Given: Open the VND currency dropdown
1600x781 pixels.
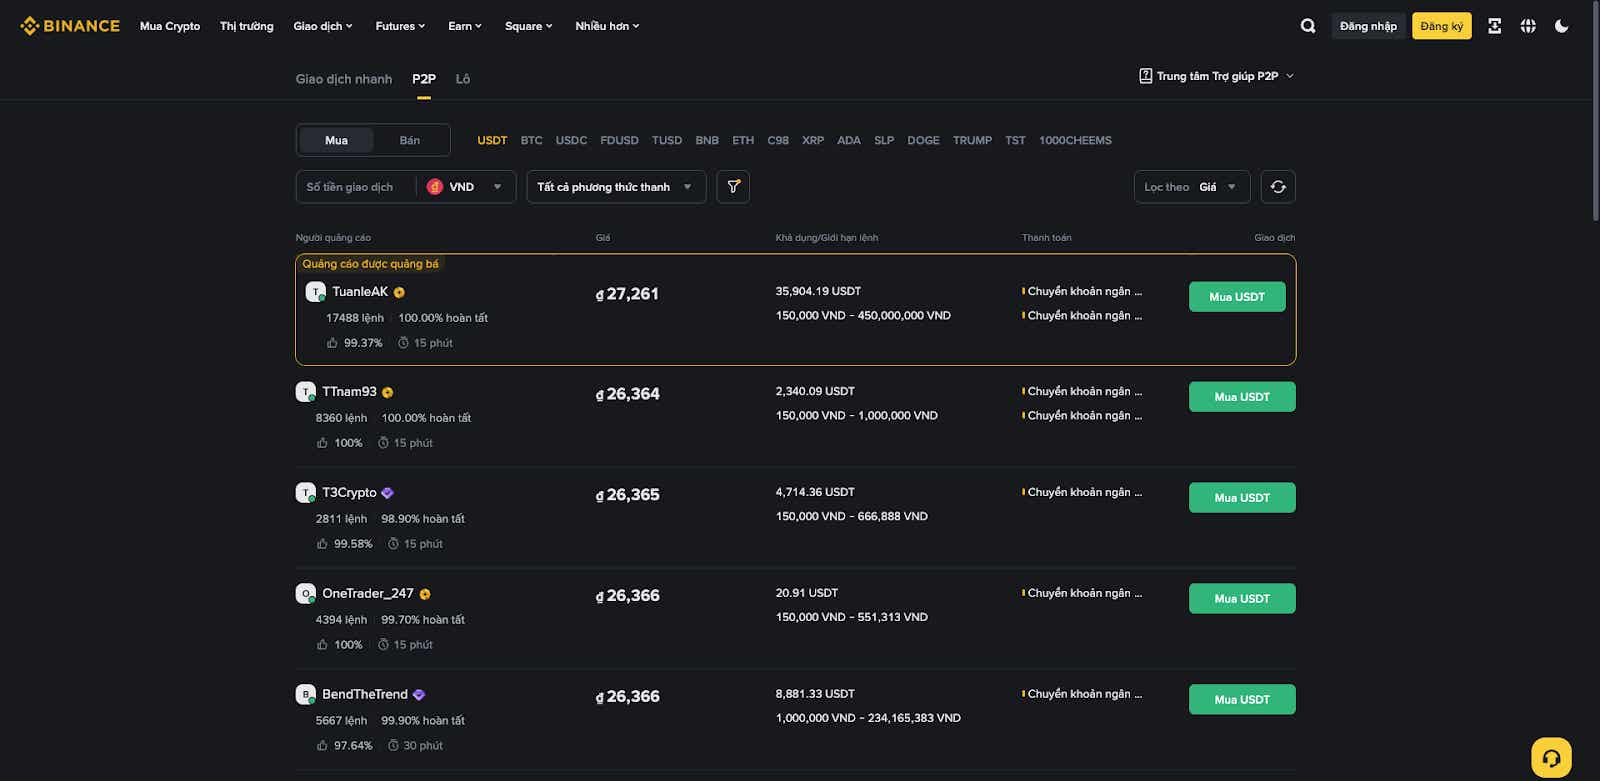Looking at the screenshot, I should pos(465,187).
